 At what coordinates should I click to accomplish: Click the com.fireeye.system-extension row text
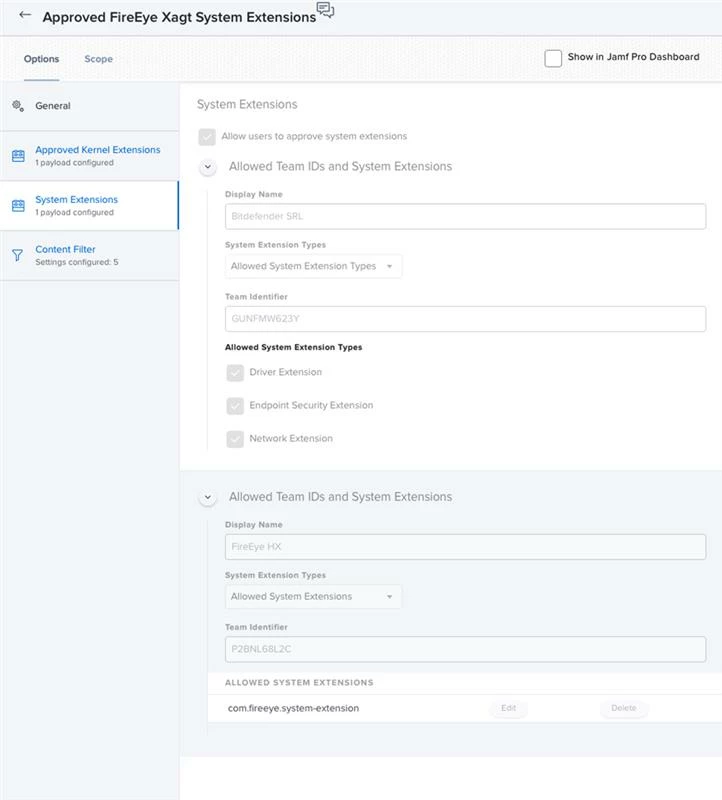[293, 708]
